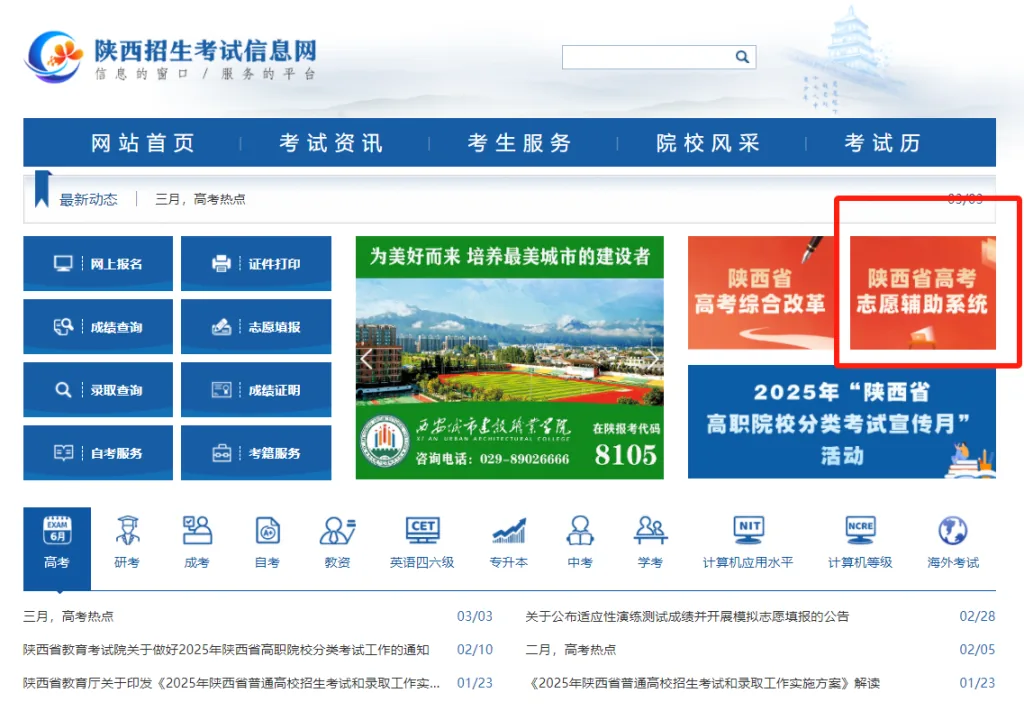
Task: Click the search magnifier icon
Action: point(742,57)
